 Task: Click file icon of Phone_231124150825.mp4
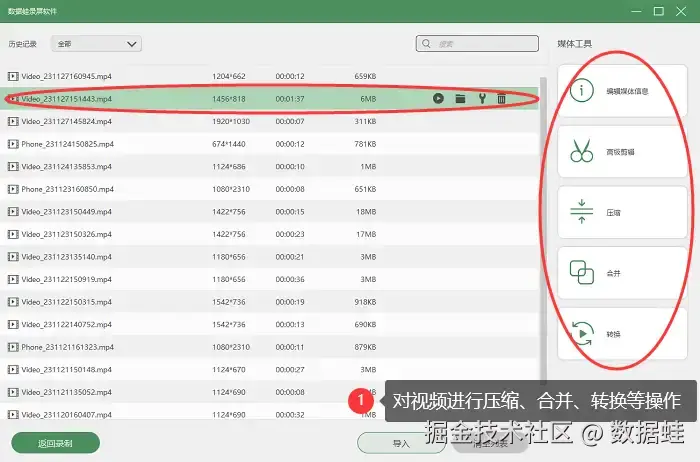[x=13, y=144]
